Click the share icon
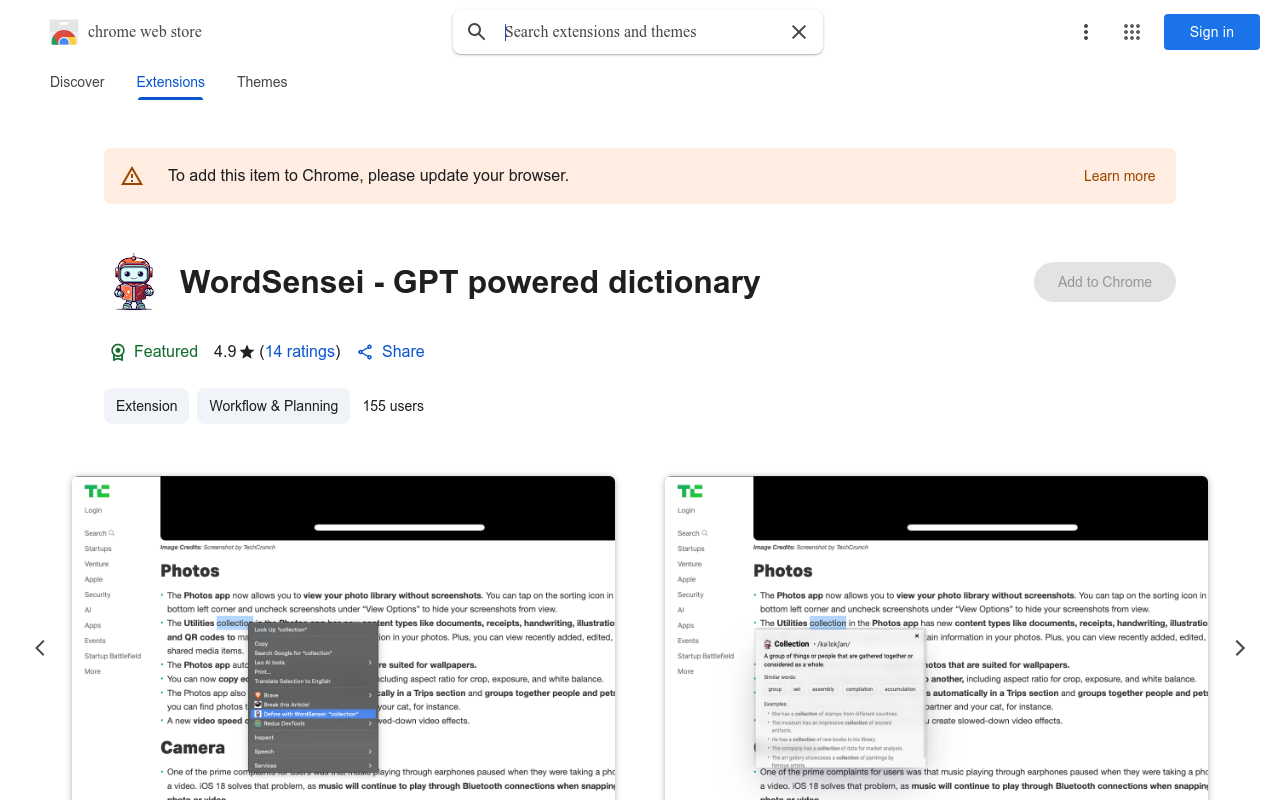 (365, 352)
